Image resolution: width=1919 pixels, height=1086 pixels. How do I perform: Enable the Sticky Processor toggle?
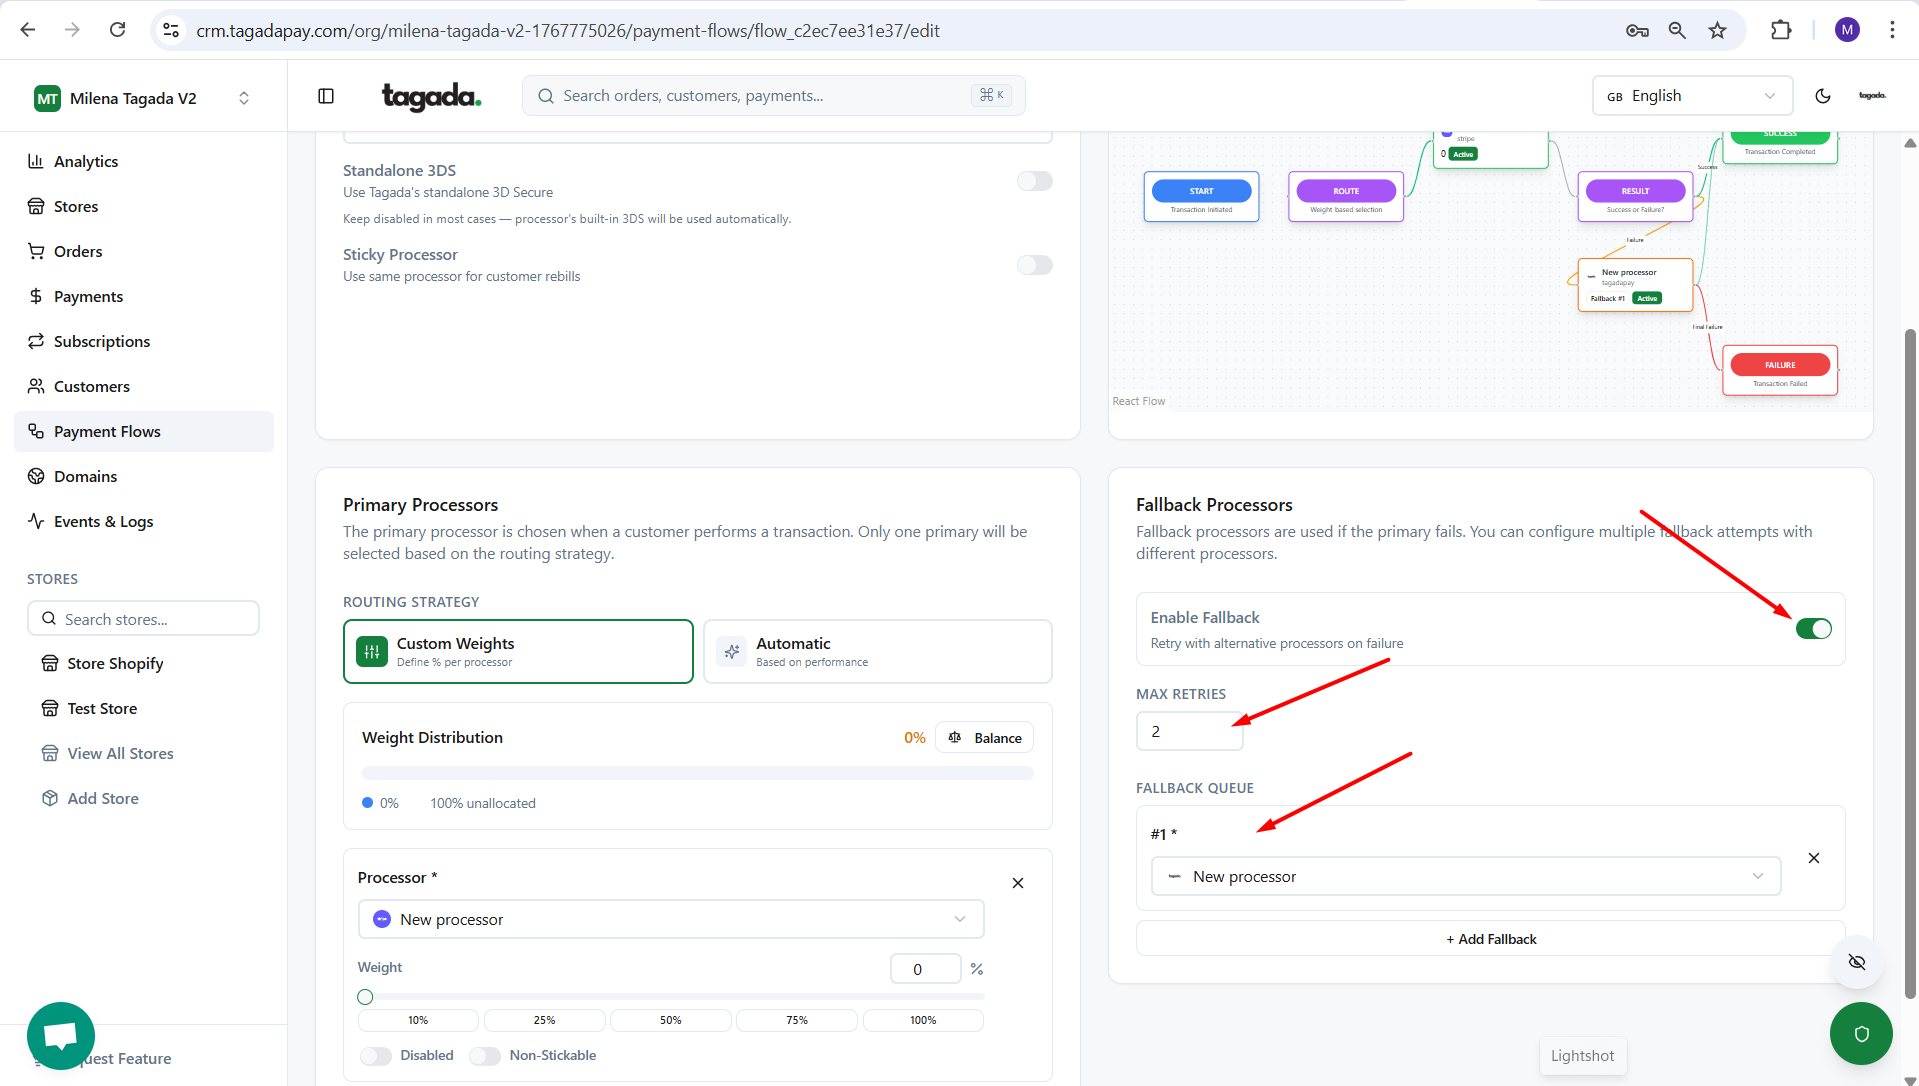click(1034, 265)
